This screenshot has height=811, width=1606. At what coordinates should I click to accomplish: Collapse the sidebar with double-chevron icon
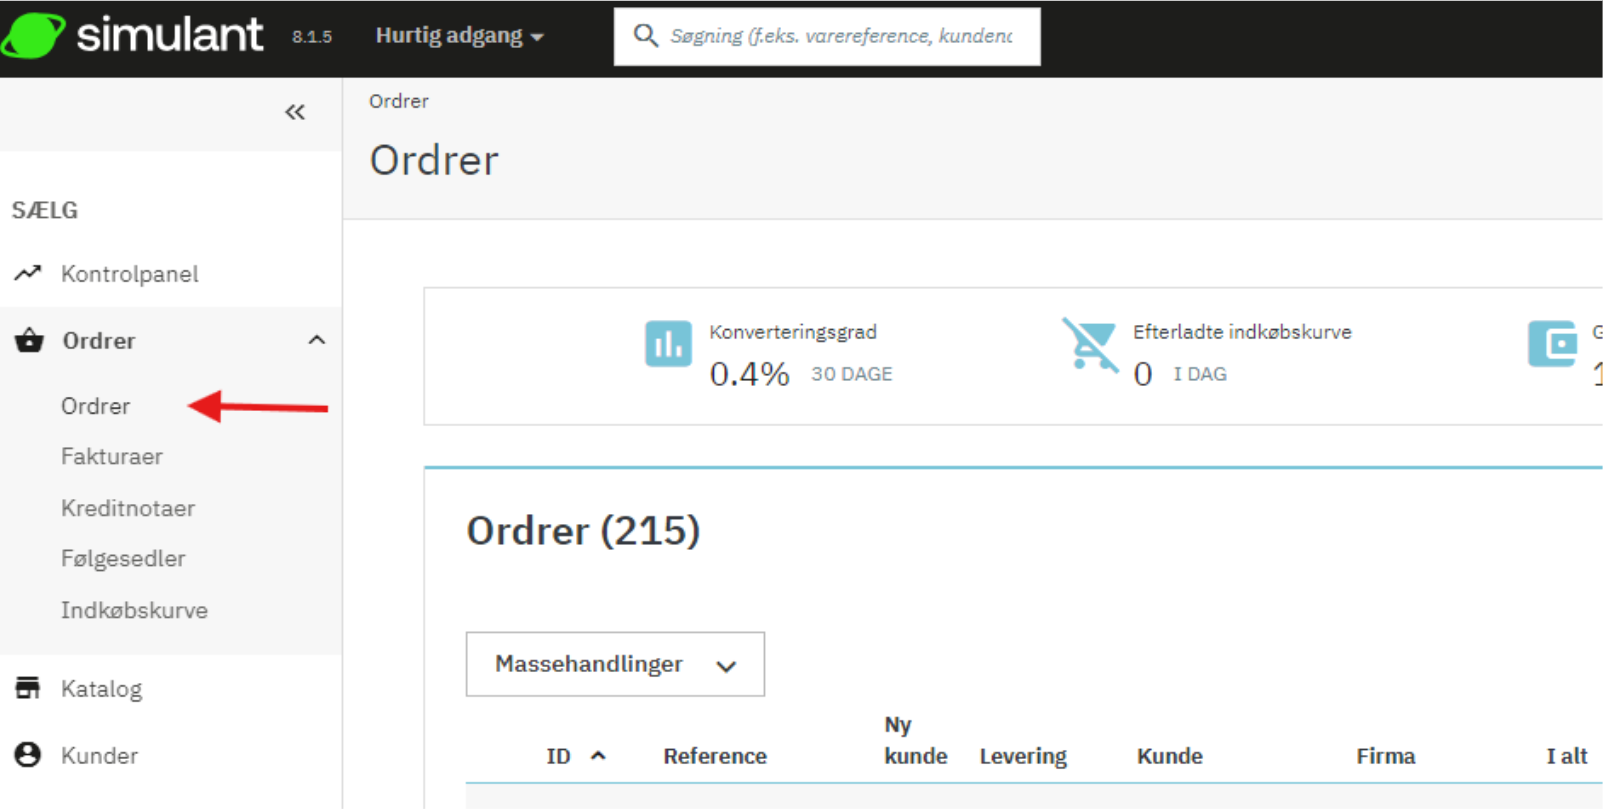pyautogui.click(x=294, y=112)
